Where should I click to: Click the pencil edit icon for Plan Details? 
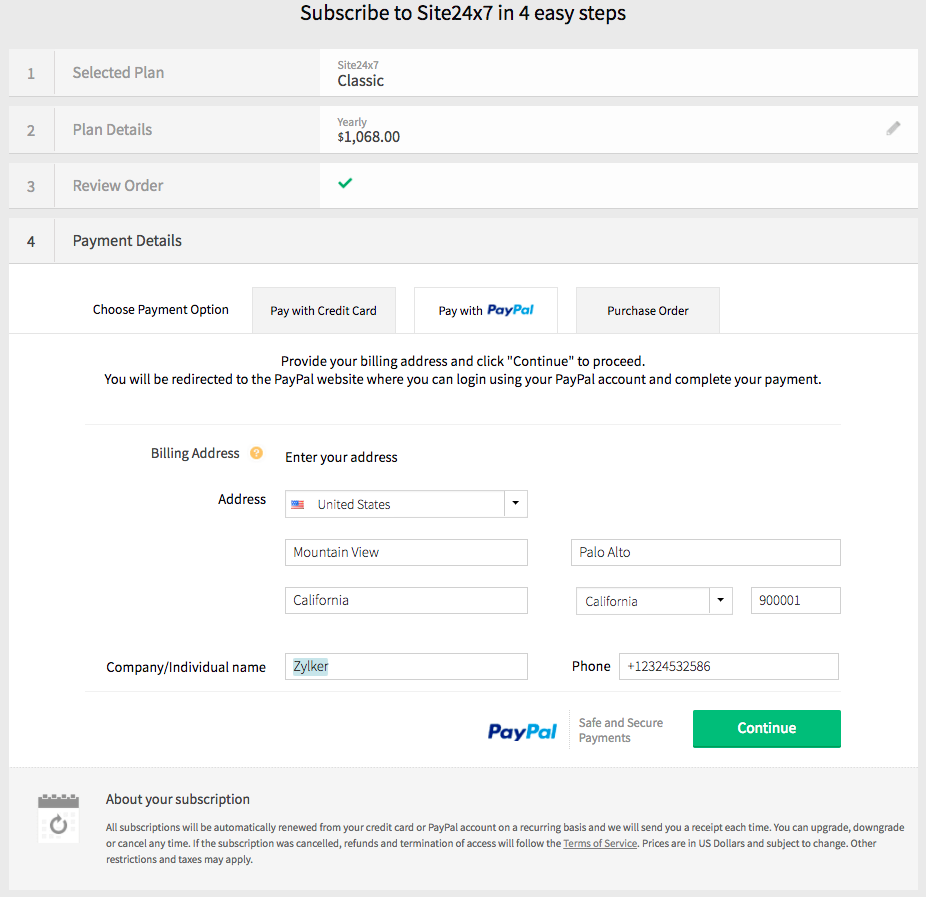pos(893,128)
